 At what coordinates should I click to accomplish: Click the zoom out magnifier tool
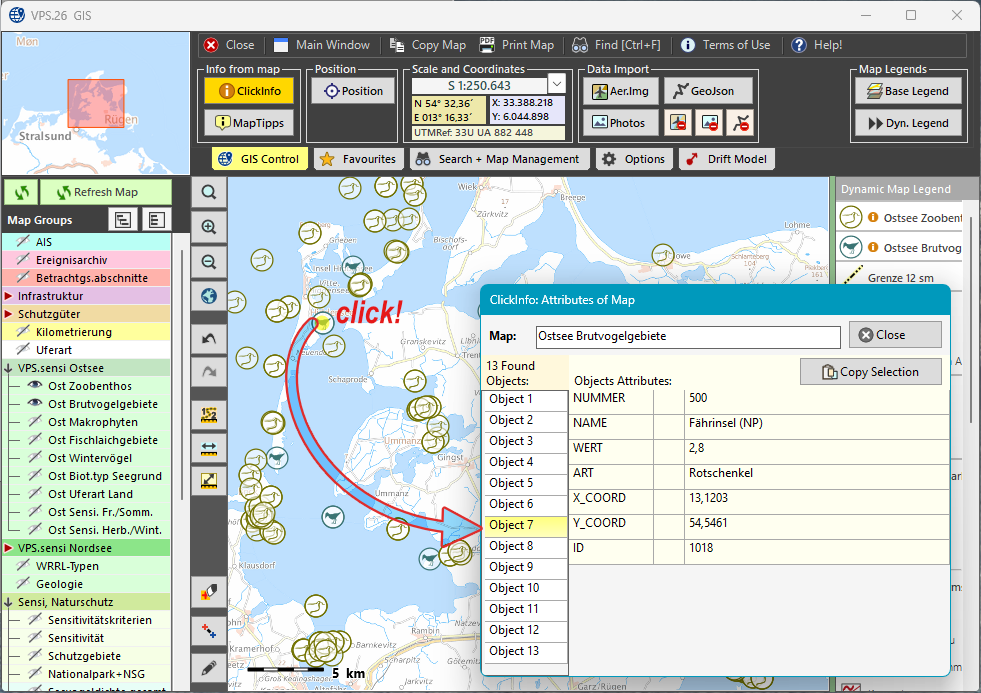(x=209, y=262)
